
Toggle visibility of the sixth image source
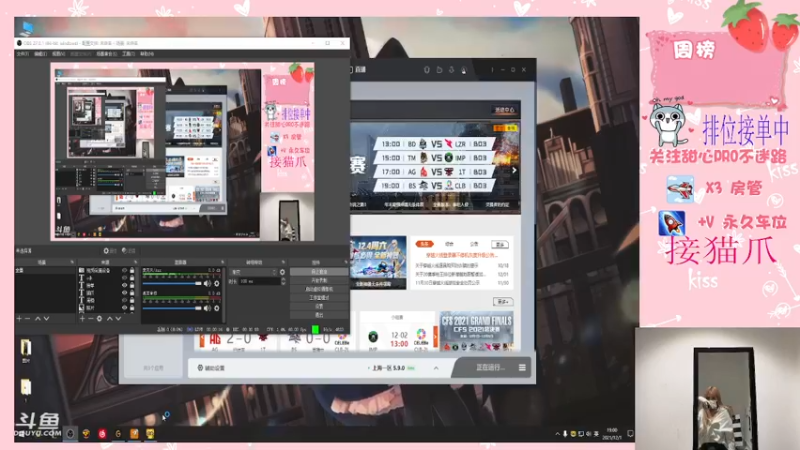click(124, 308)
